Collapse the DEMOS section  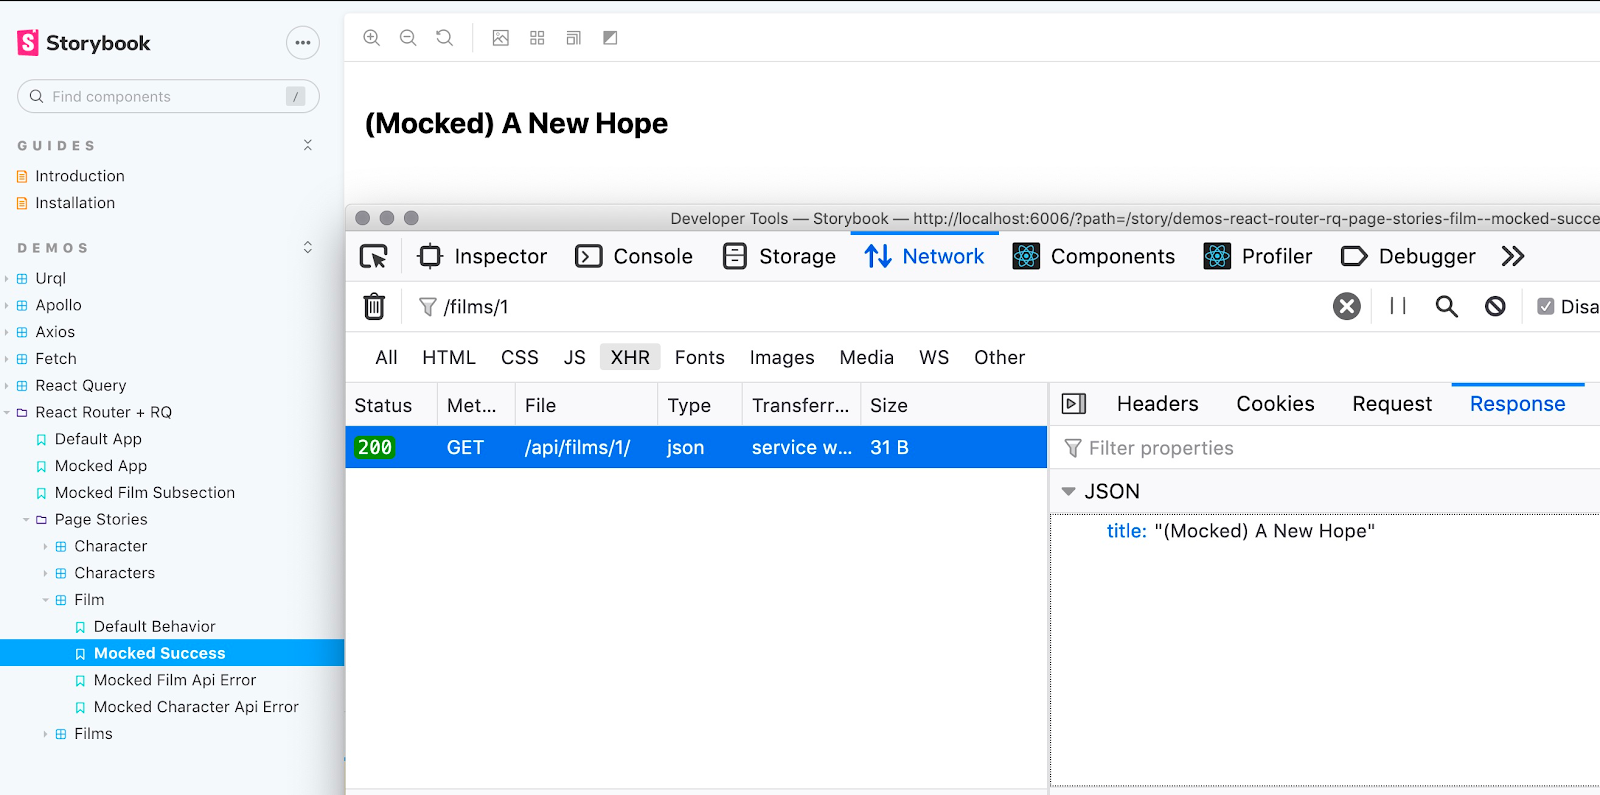[308, 247]
